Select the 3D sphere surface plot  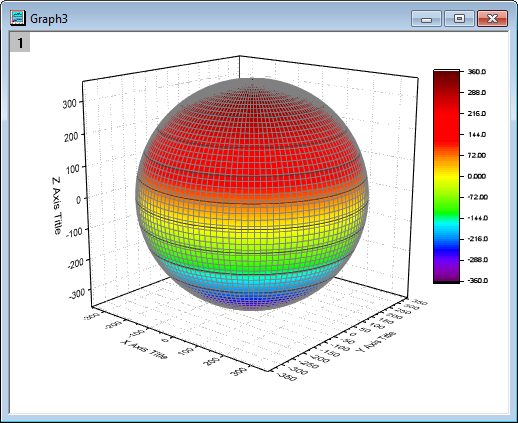pos(252,194)
